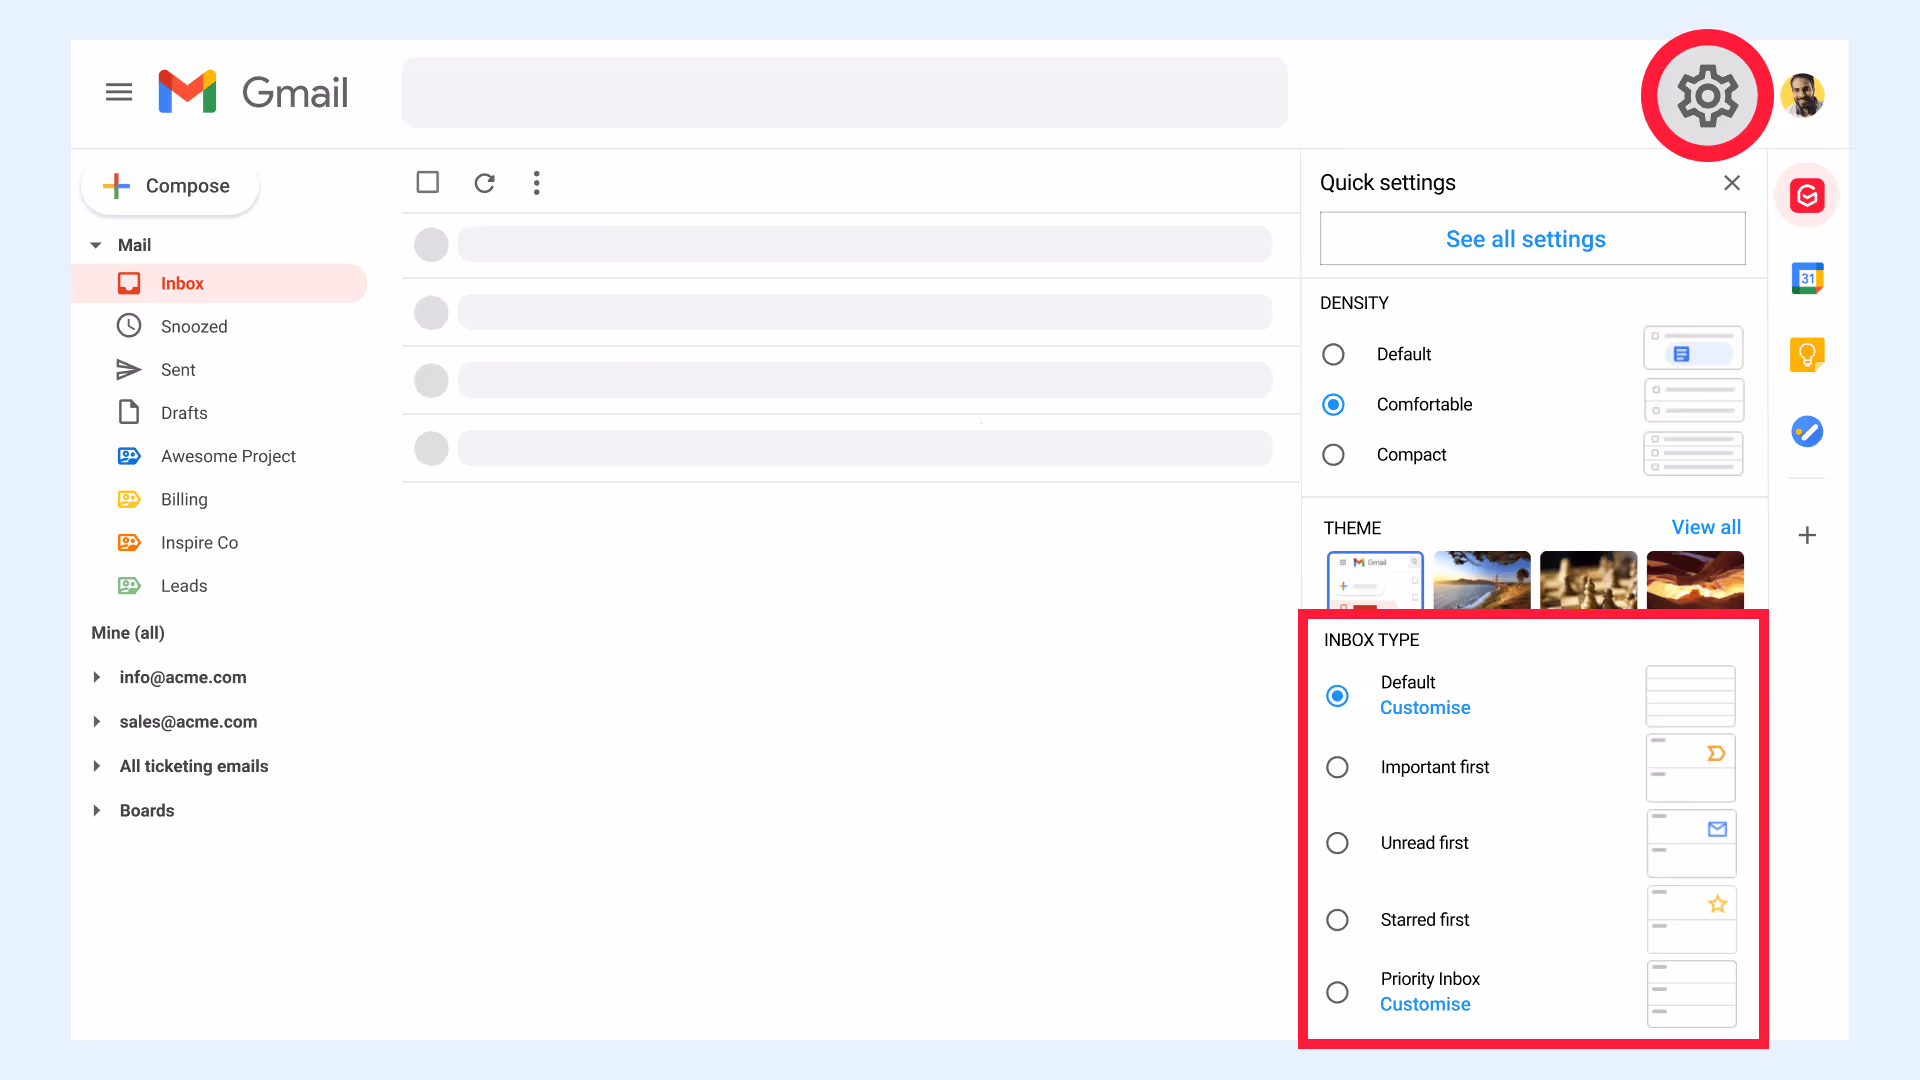
Task: Expand the Boards tree item
Action: 96,810
